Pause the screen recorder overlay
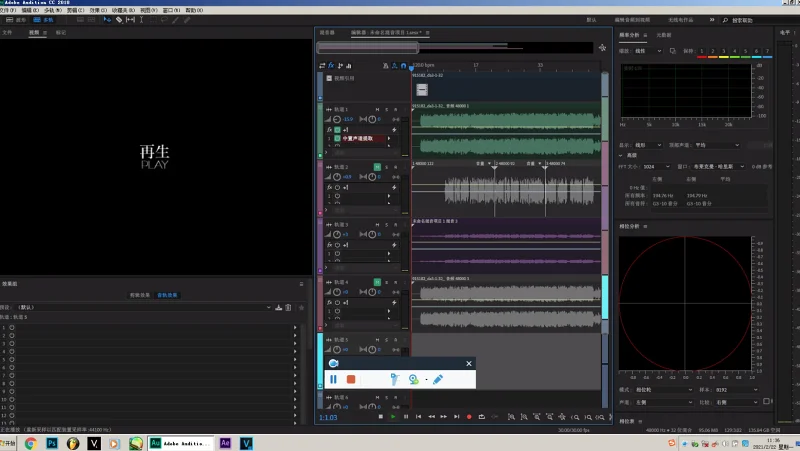This screenshot has height=451, width=800. click(333, 379)
